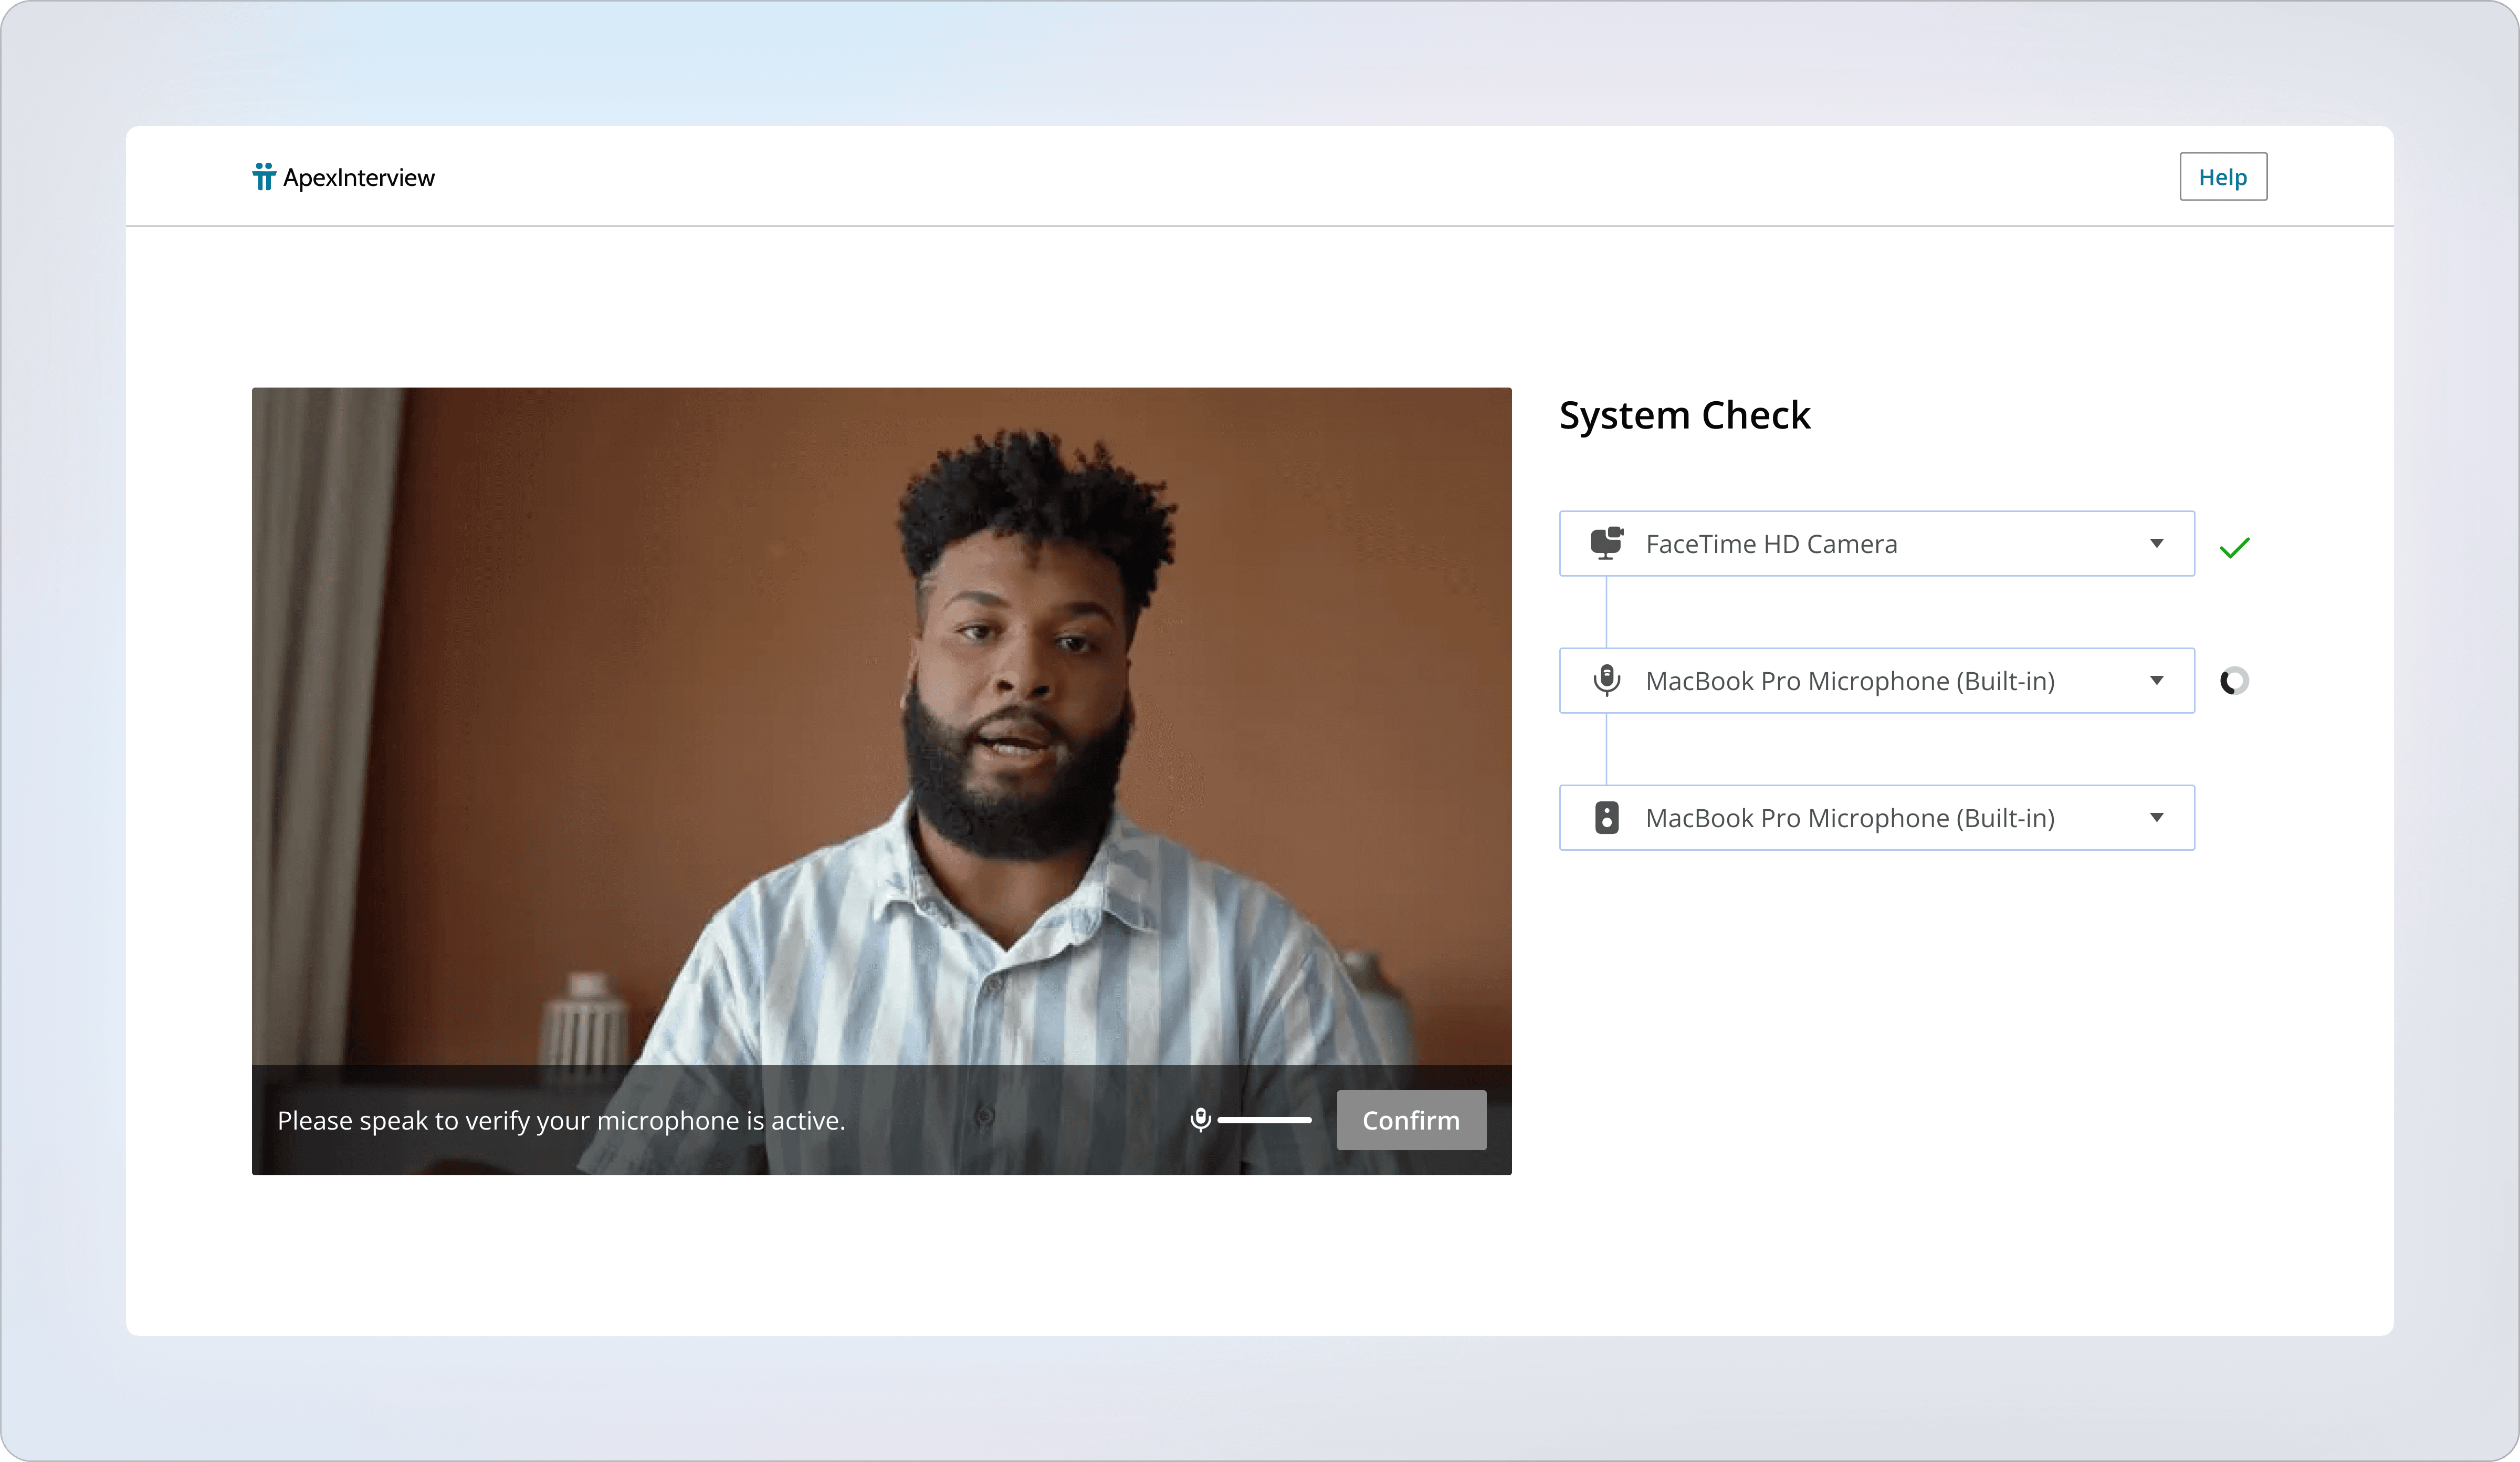Click the speaker icon in third selector
Screen dimensions: 2520x1462
(x=1606, y=817)
